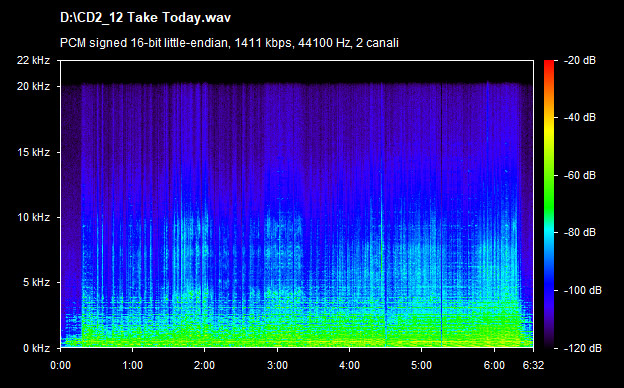Screen dimensions: 624x388
Task: Click the file title CD2_12 Take Today.wav
Action: pos(145,18)
